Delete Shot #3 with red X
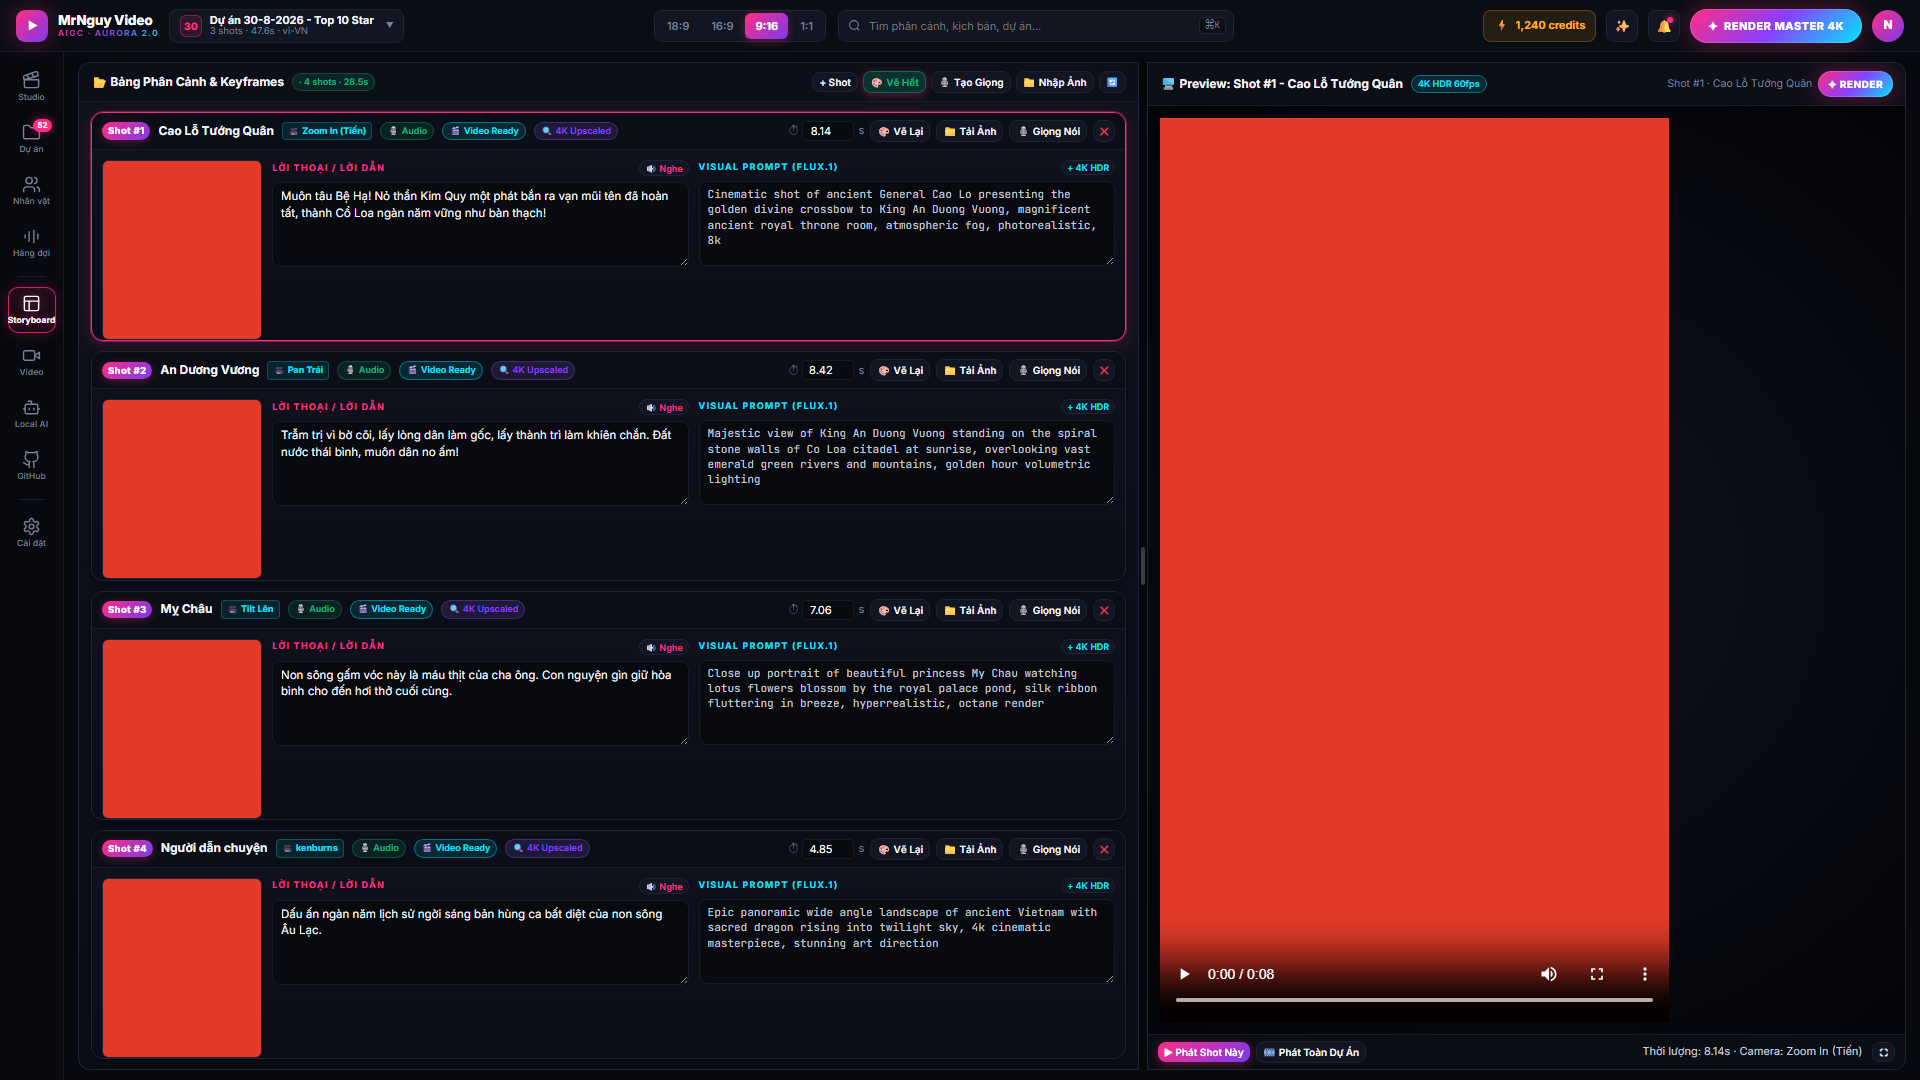 pos(1104,610)
